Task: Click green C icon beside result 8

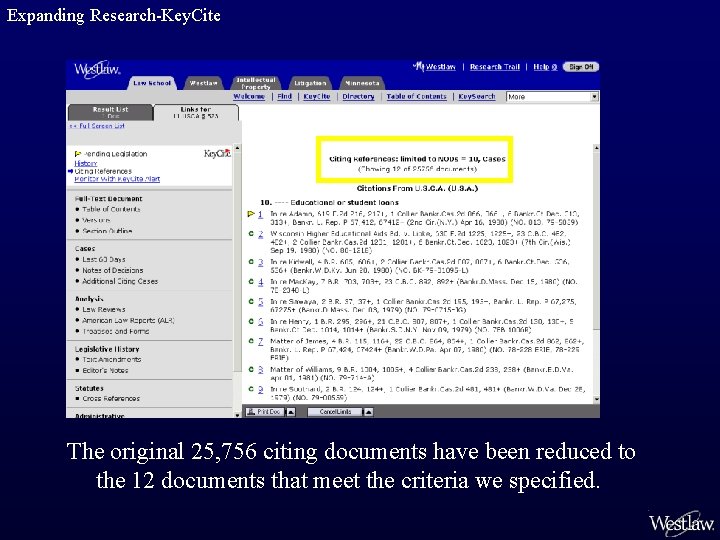Action: tap(251, 369)
